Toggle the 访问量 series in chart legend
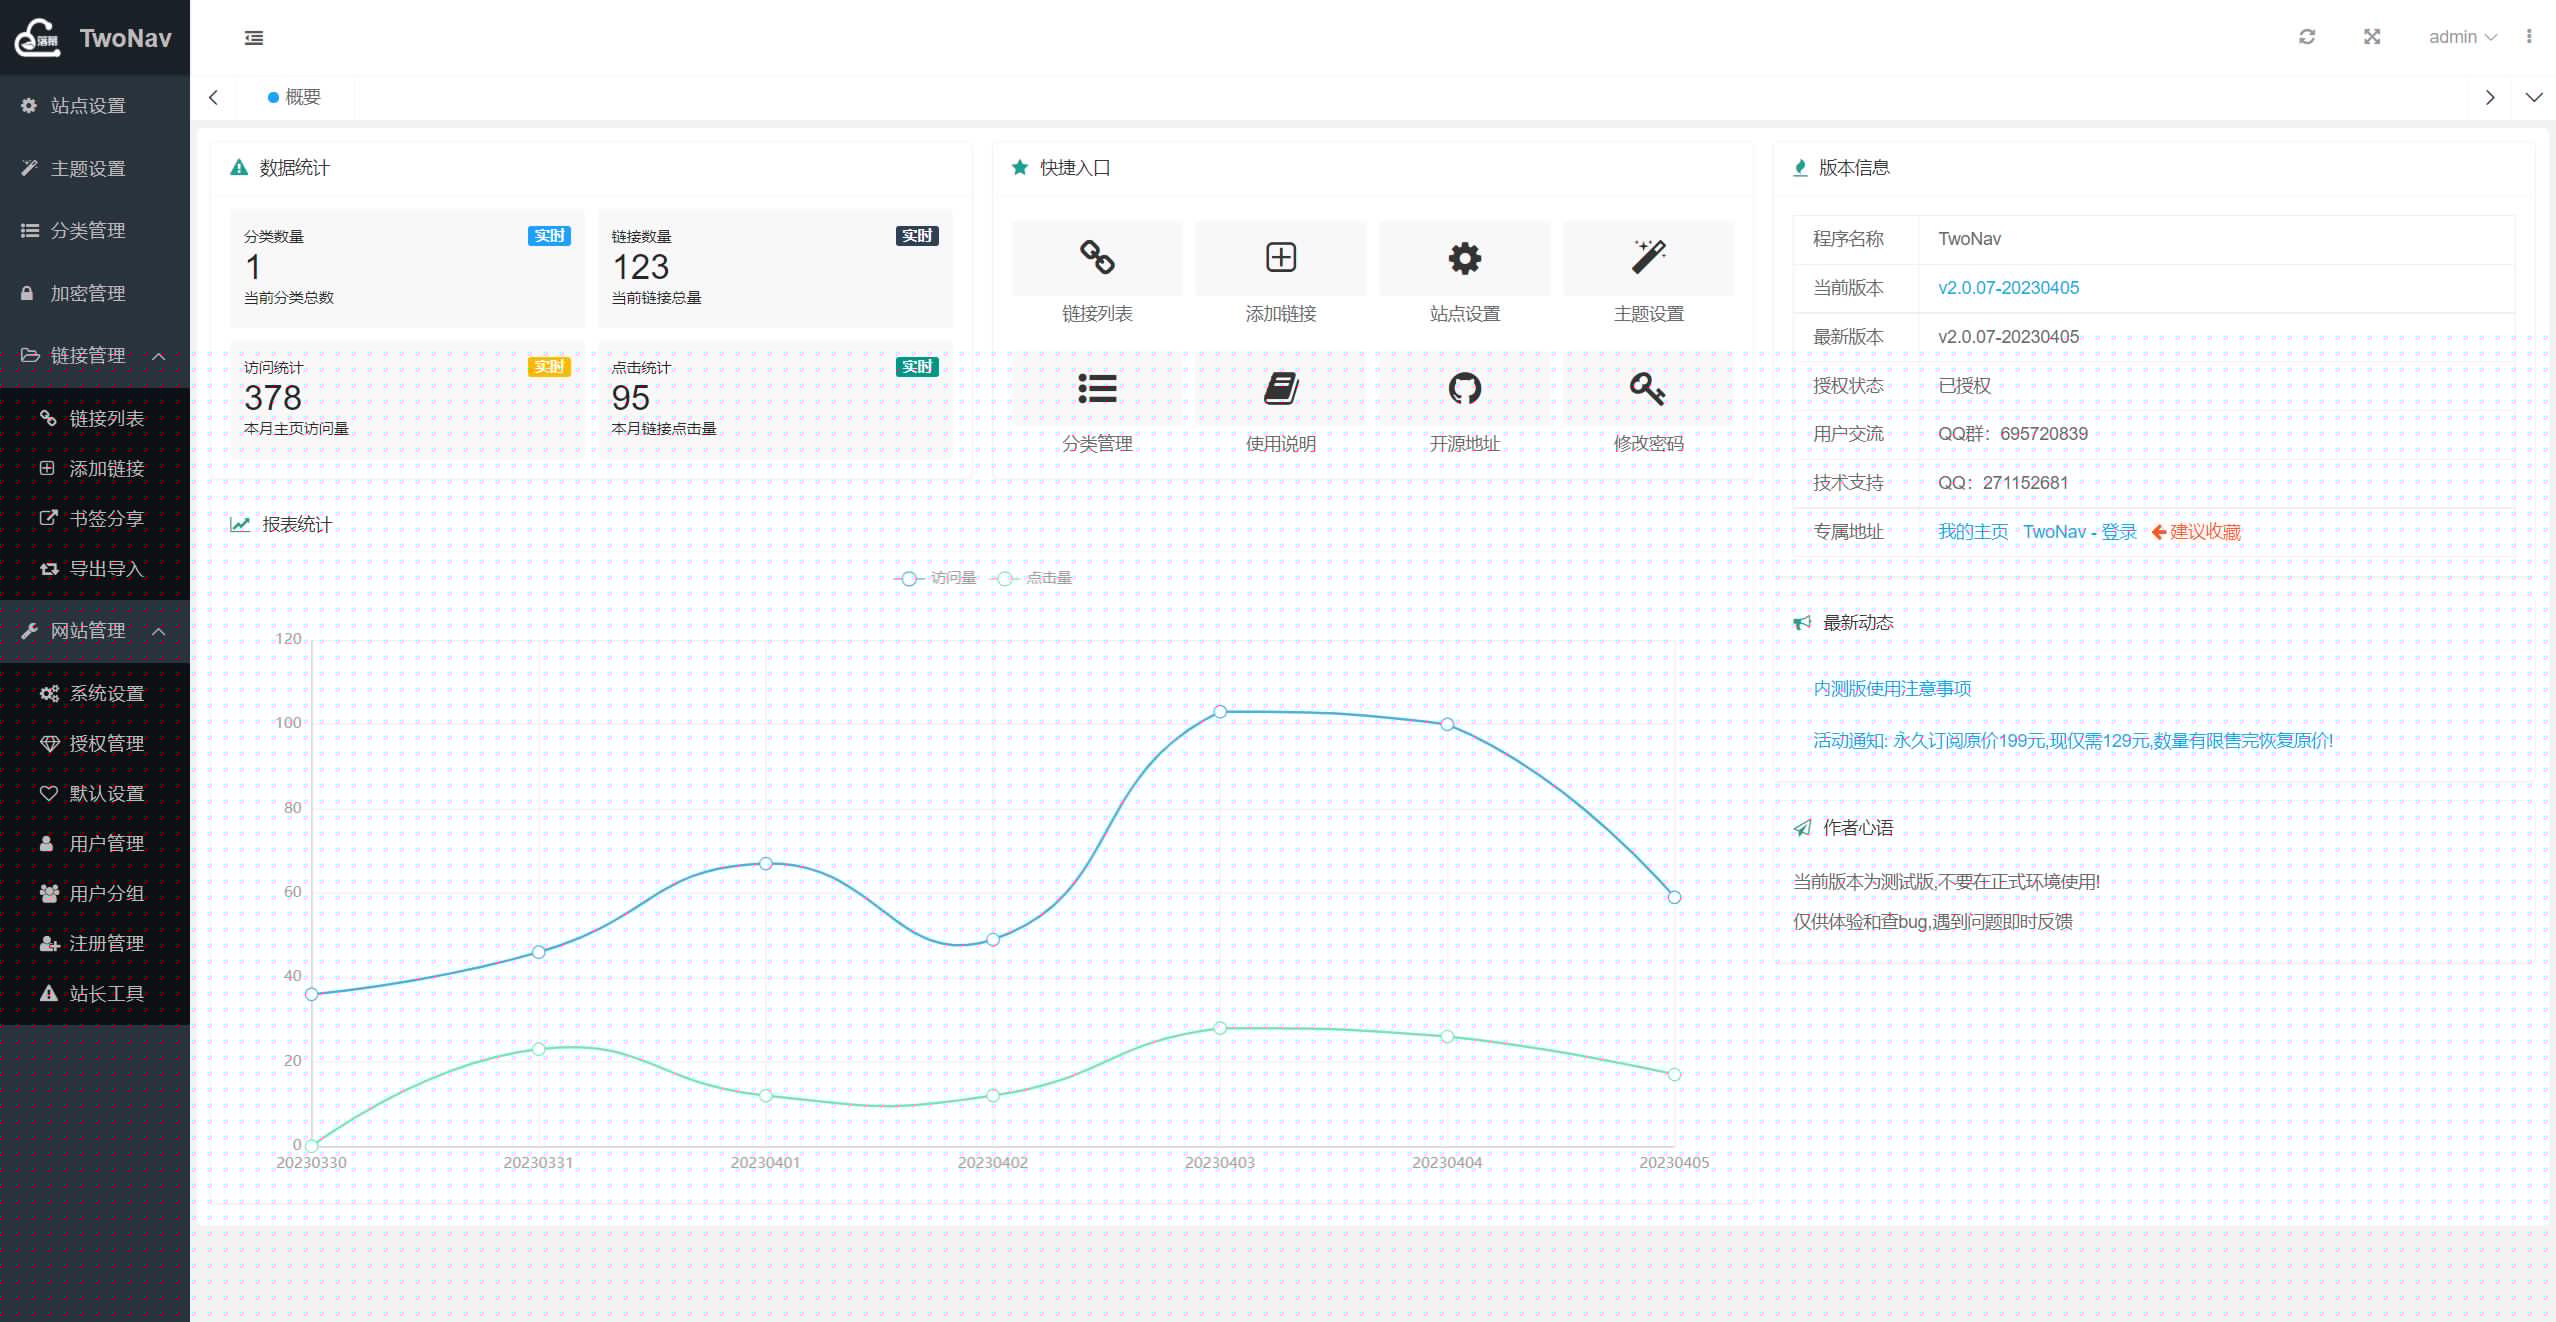 [x=937, y=578]
